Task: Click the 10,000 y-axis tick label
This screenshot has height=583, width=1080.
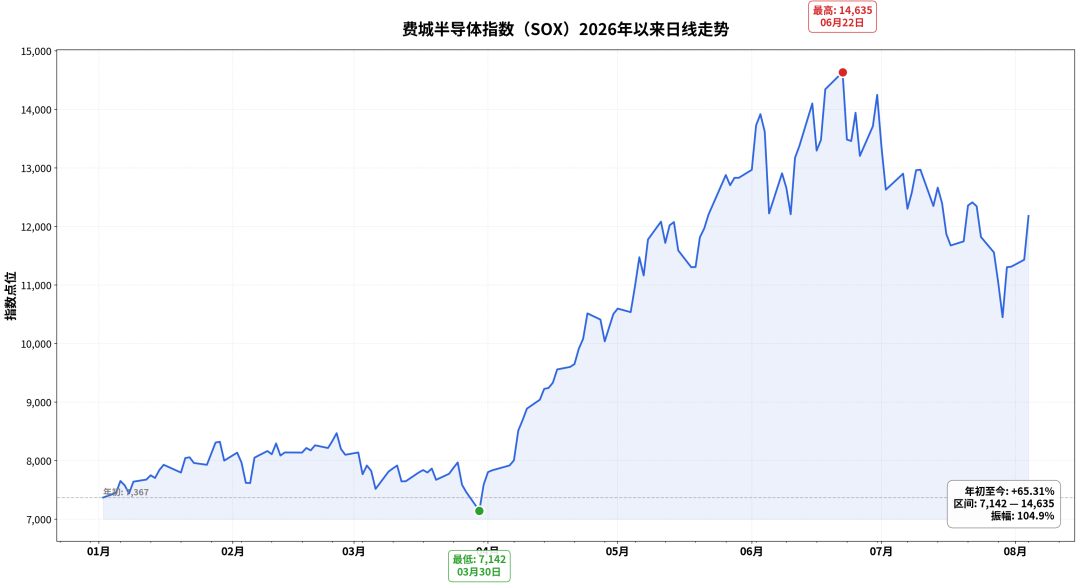Action: point(37,345)
